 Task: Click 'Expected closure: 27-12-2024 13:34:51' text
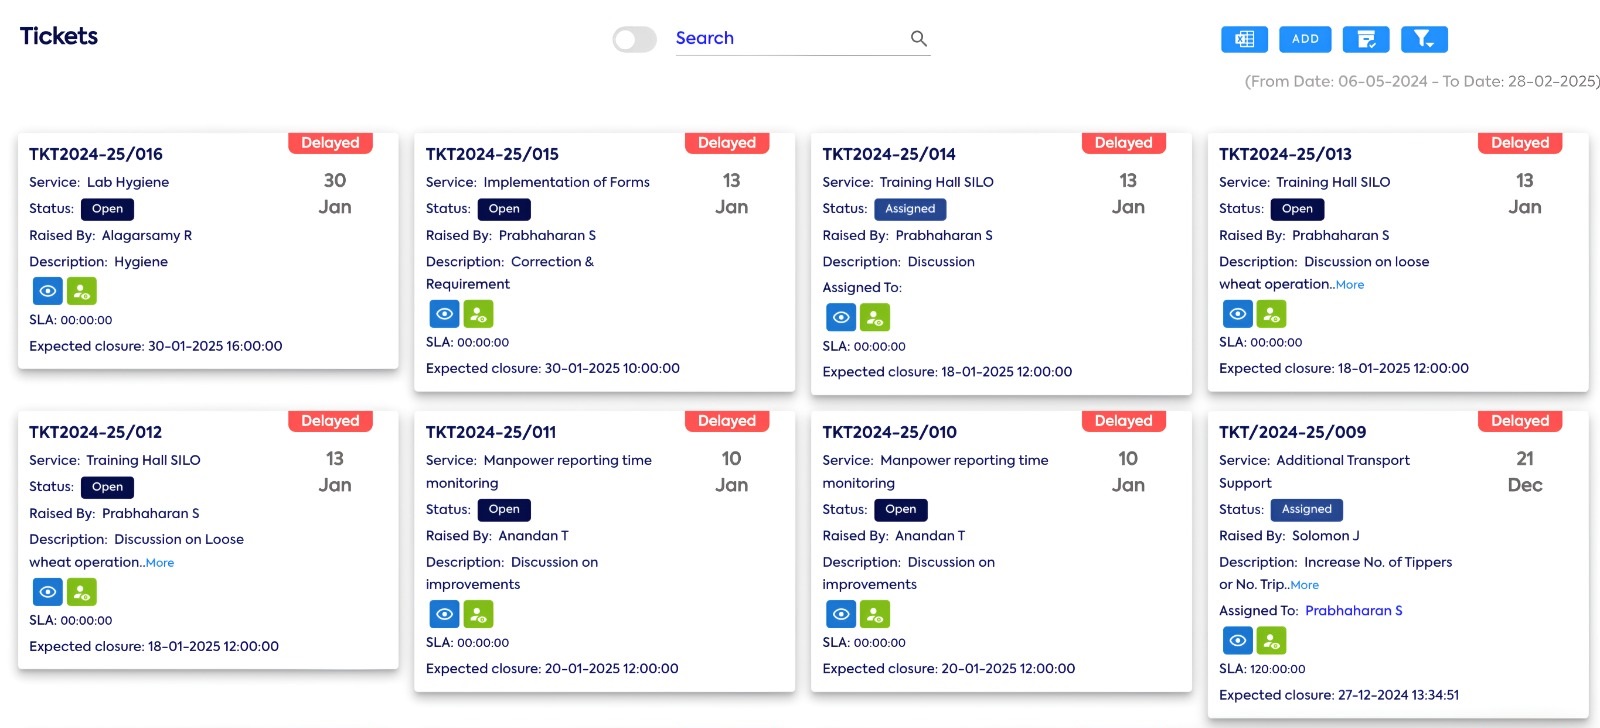(x=1339, y=695)
